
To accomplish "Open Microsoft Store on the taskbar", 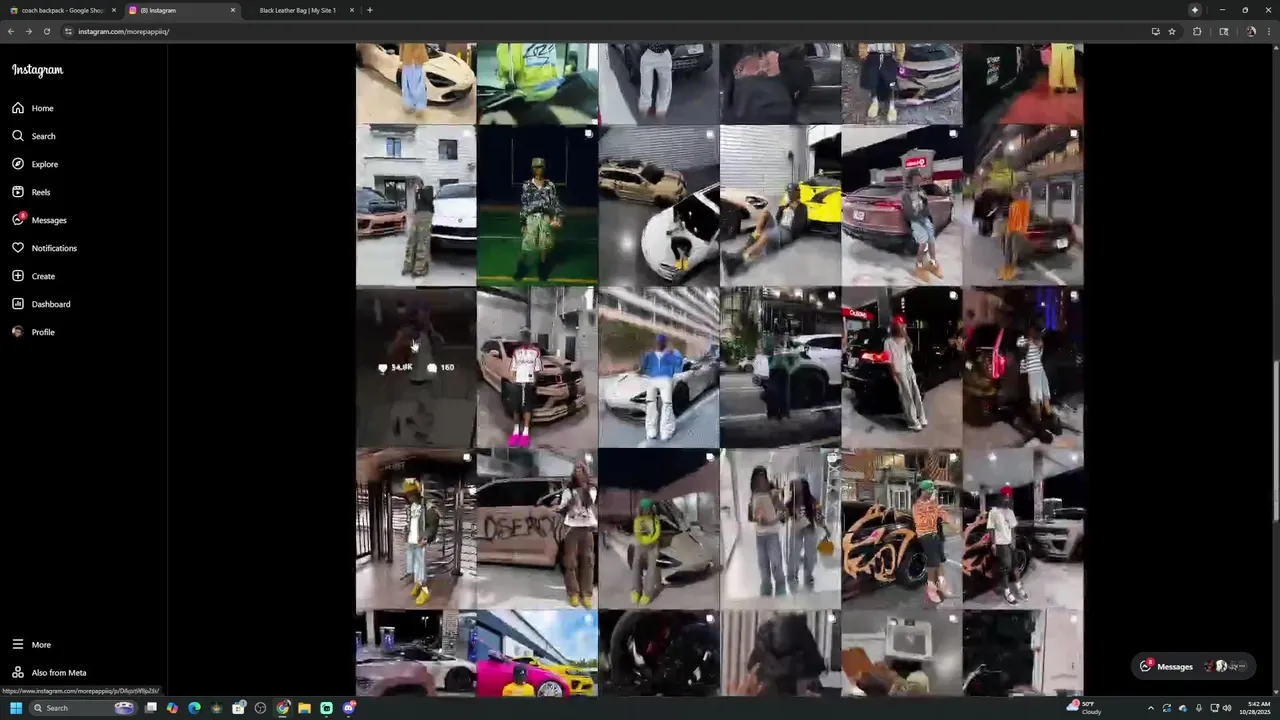I will click(x=238, y=708).
